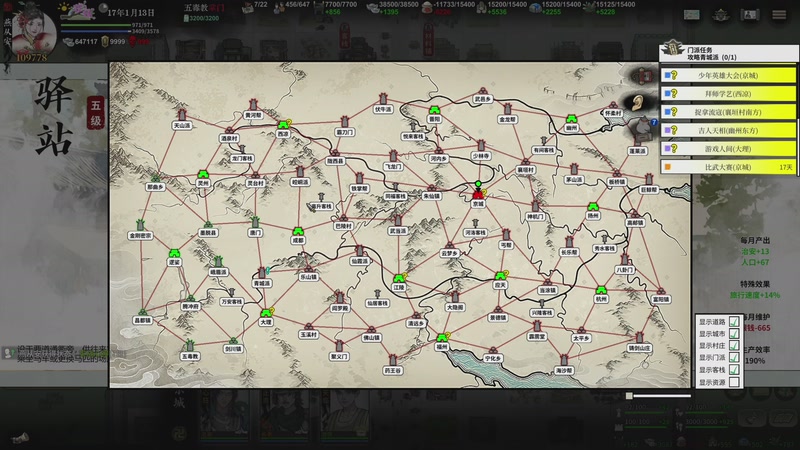The height and width of the screenshot is (450, 800).
Task: Click the 襄垣村 label on map
Action: point(525,170)
